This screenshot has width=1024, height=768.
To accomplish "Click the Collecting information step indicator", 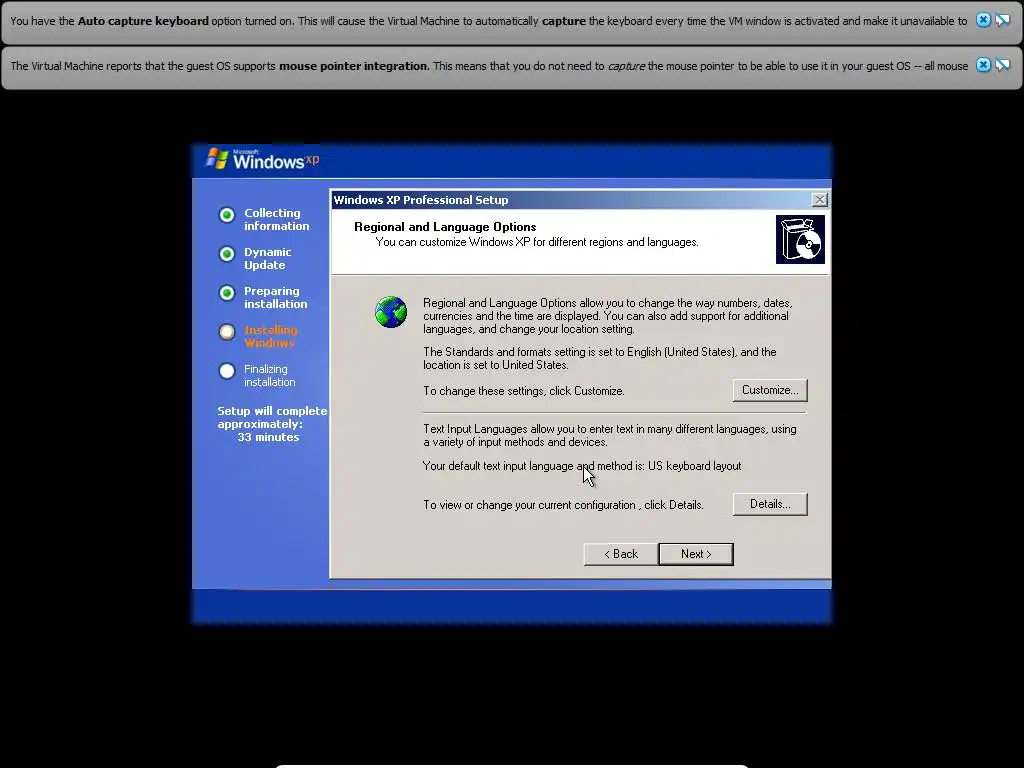I will tap(227, 215).
